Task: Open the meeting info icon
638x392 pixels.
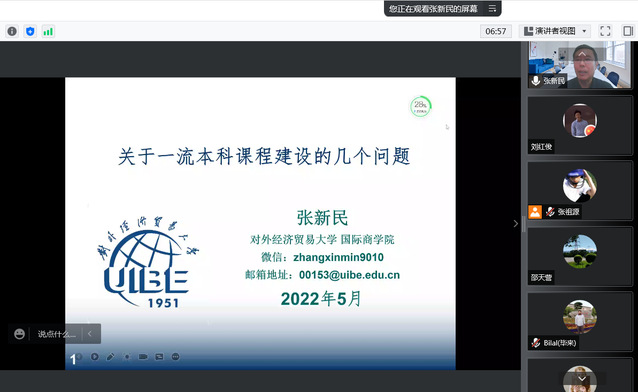Action: pyautogui.click(x=12, y=31)
